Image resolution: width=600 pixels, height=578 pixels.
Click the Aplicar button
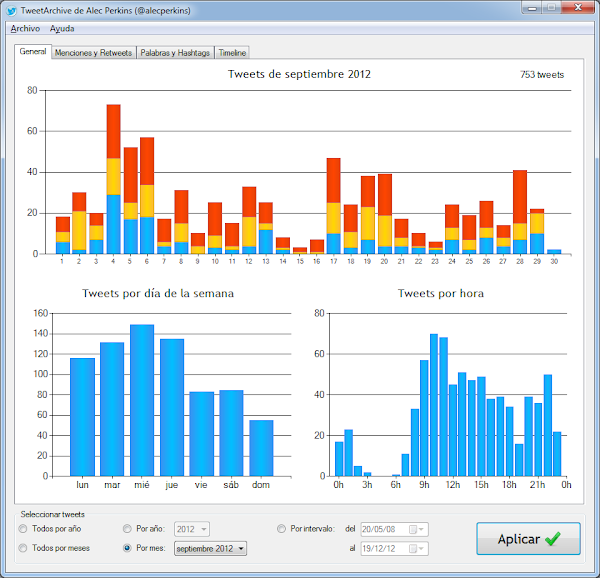(x=528, y=539)
